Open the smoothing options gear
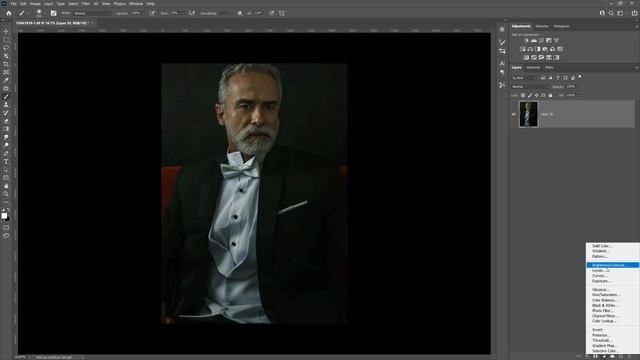Viewport: 640px width, 360px height. tap(240, 13)
